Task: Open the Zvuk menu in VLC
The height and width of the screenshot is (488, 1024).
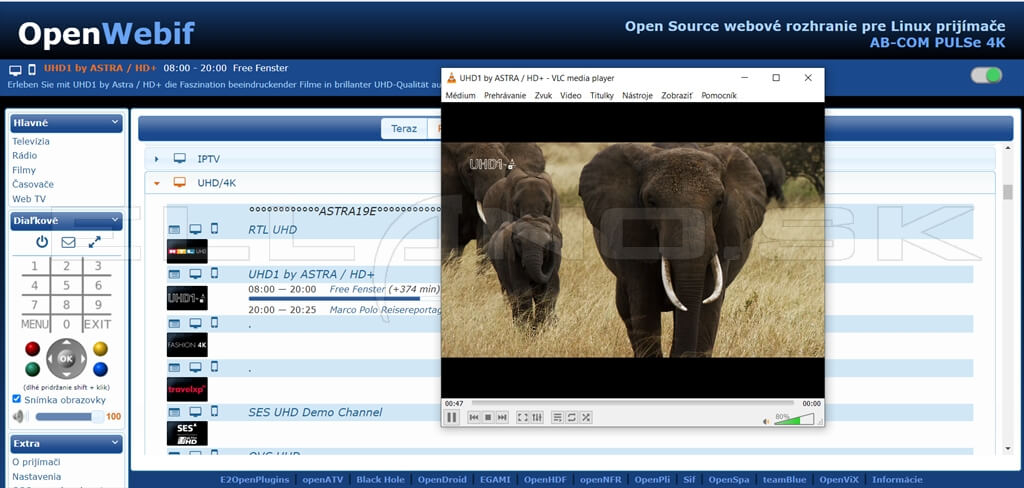Action: click(x=543, y=95)
